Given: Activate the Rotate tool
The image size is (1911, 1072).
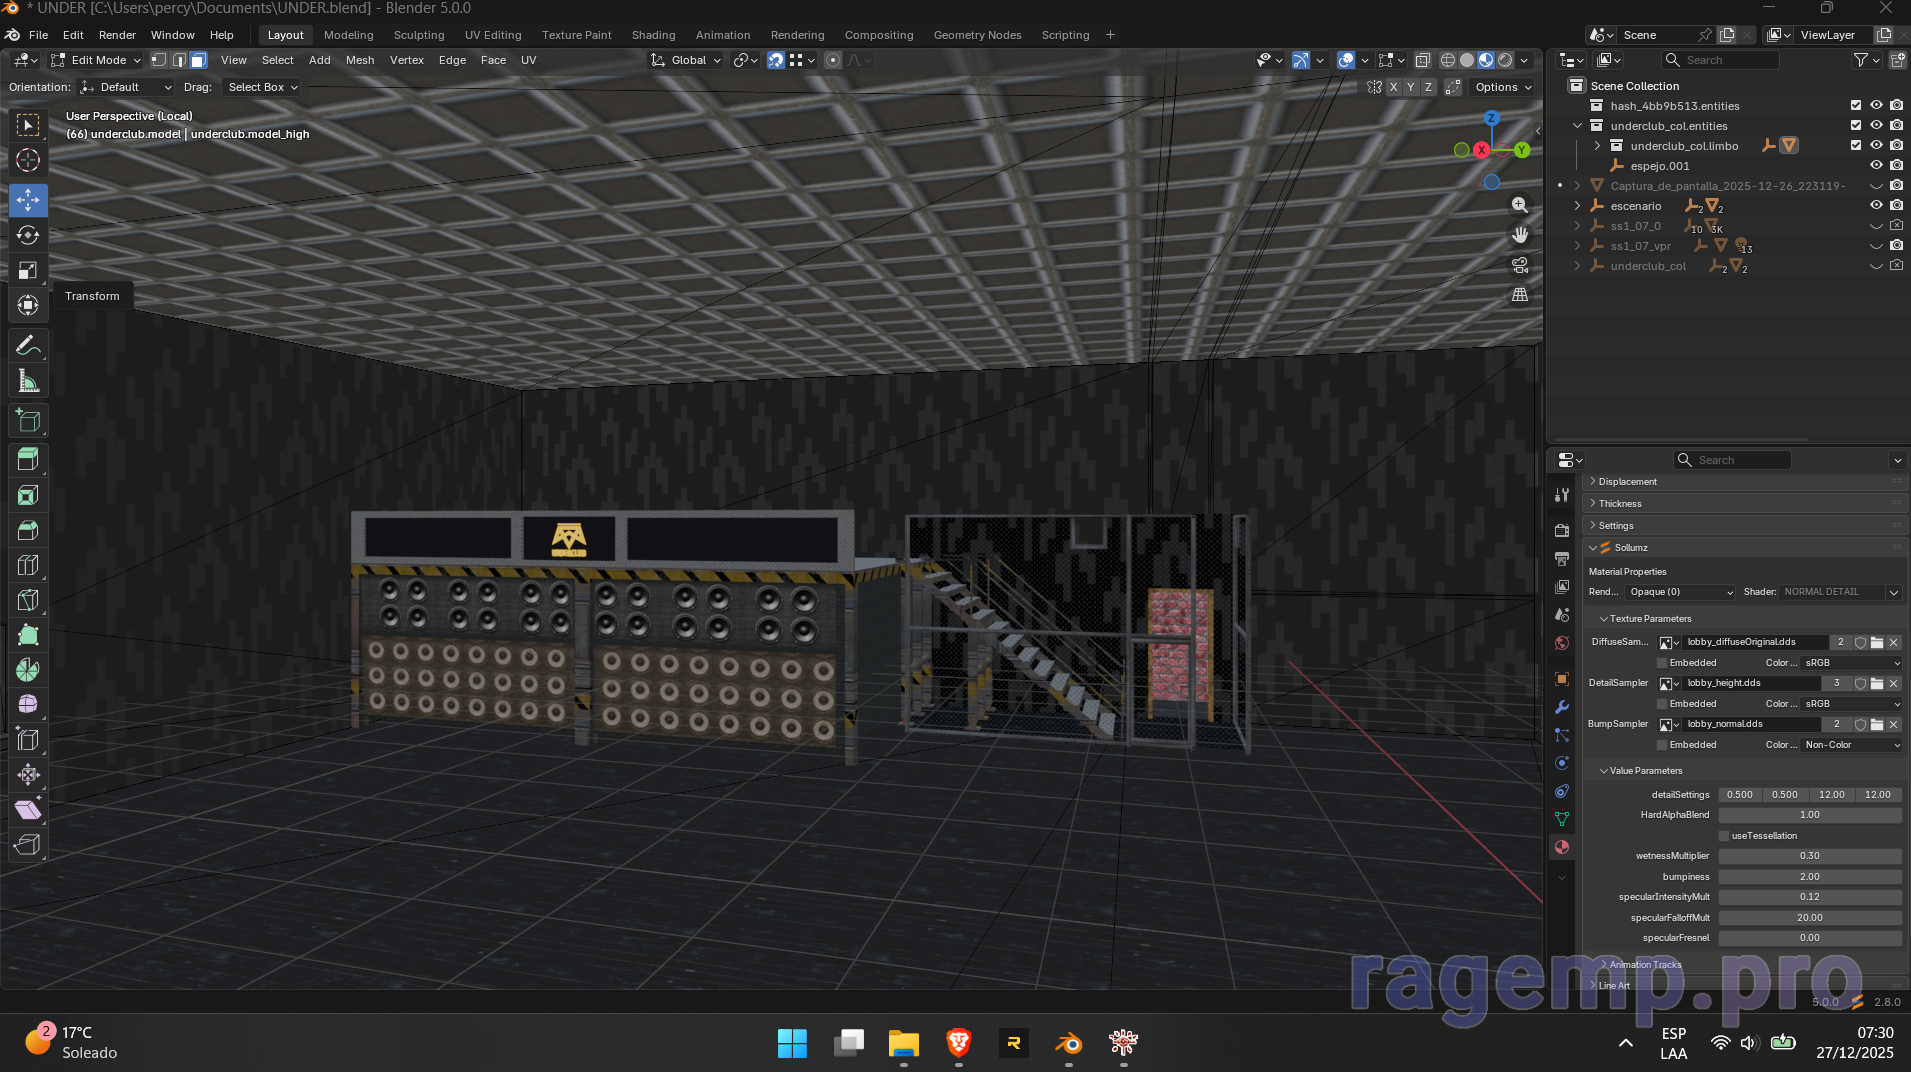Looking at the screenshot, I should (x=28, y=235).
